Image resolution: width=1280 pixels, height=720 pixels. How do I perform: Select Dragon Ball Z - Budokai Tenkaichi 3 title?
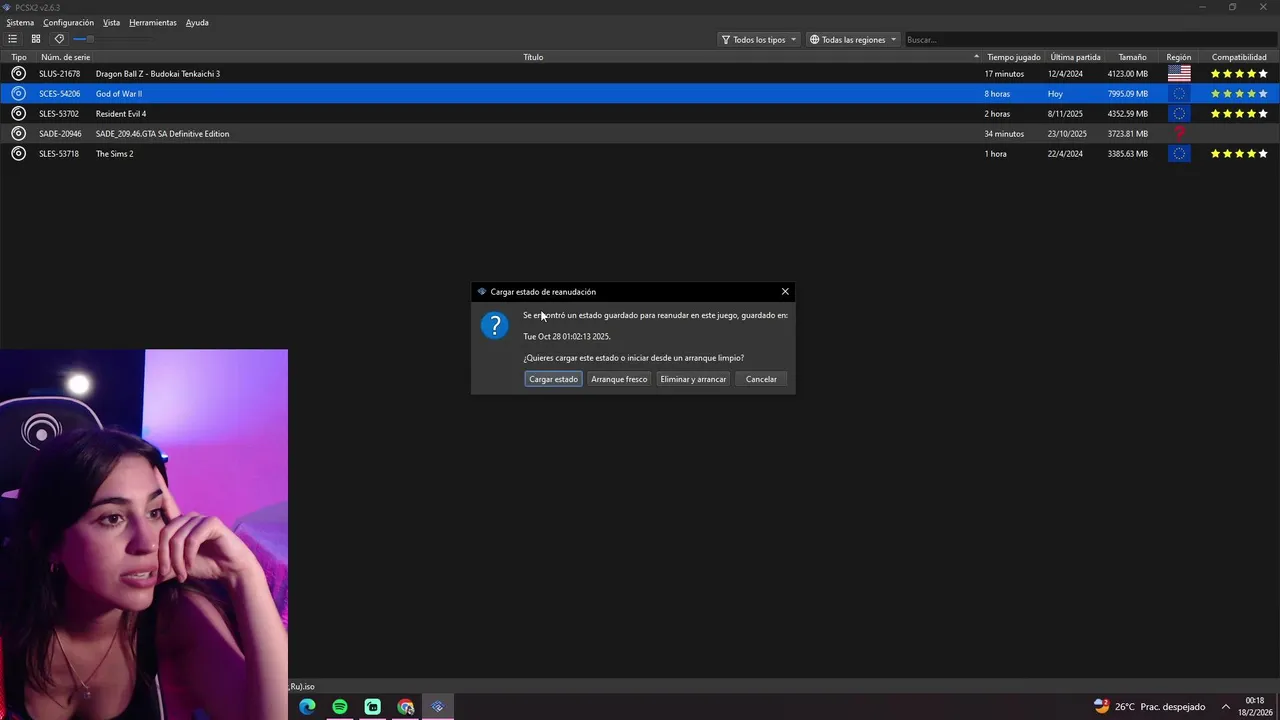pos(158,74)
